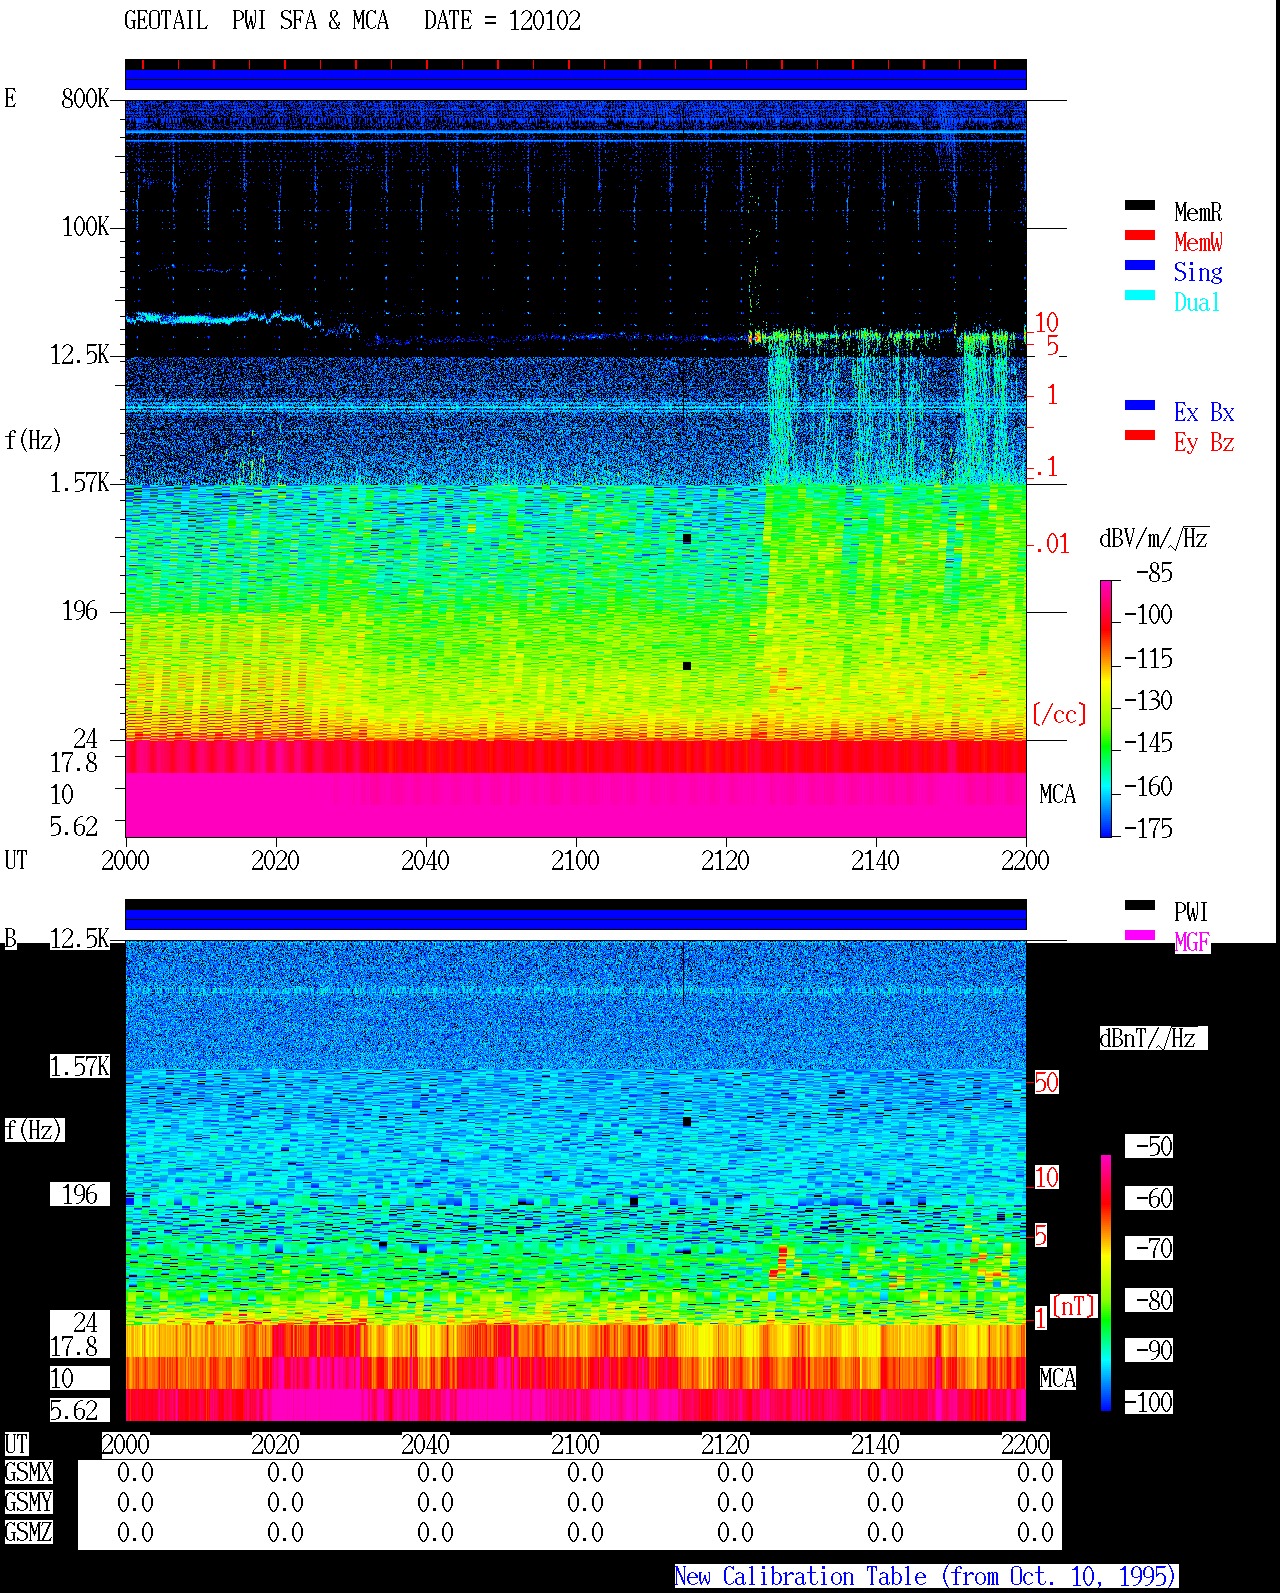Click the MCA label beside the E spectrogram
1280x1593 pixels.
[1057, 794]
